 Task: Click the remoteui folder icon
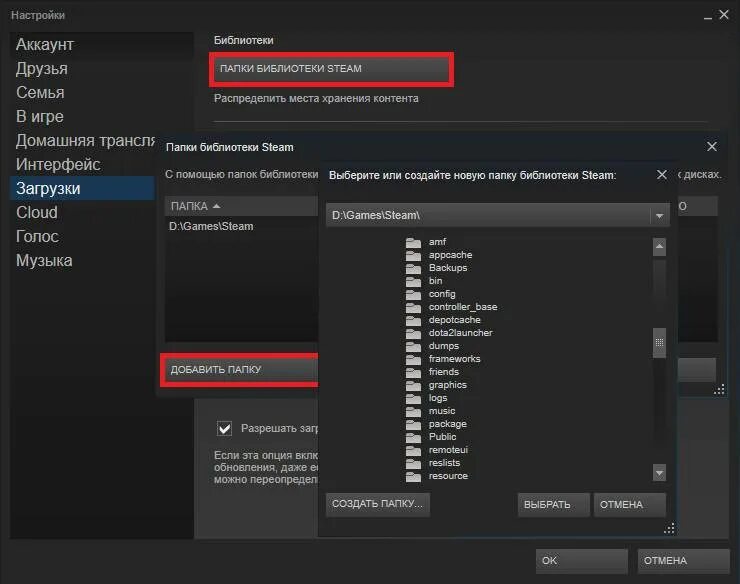pos(413,450)
